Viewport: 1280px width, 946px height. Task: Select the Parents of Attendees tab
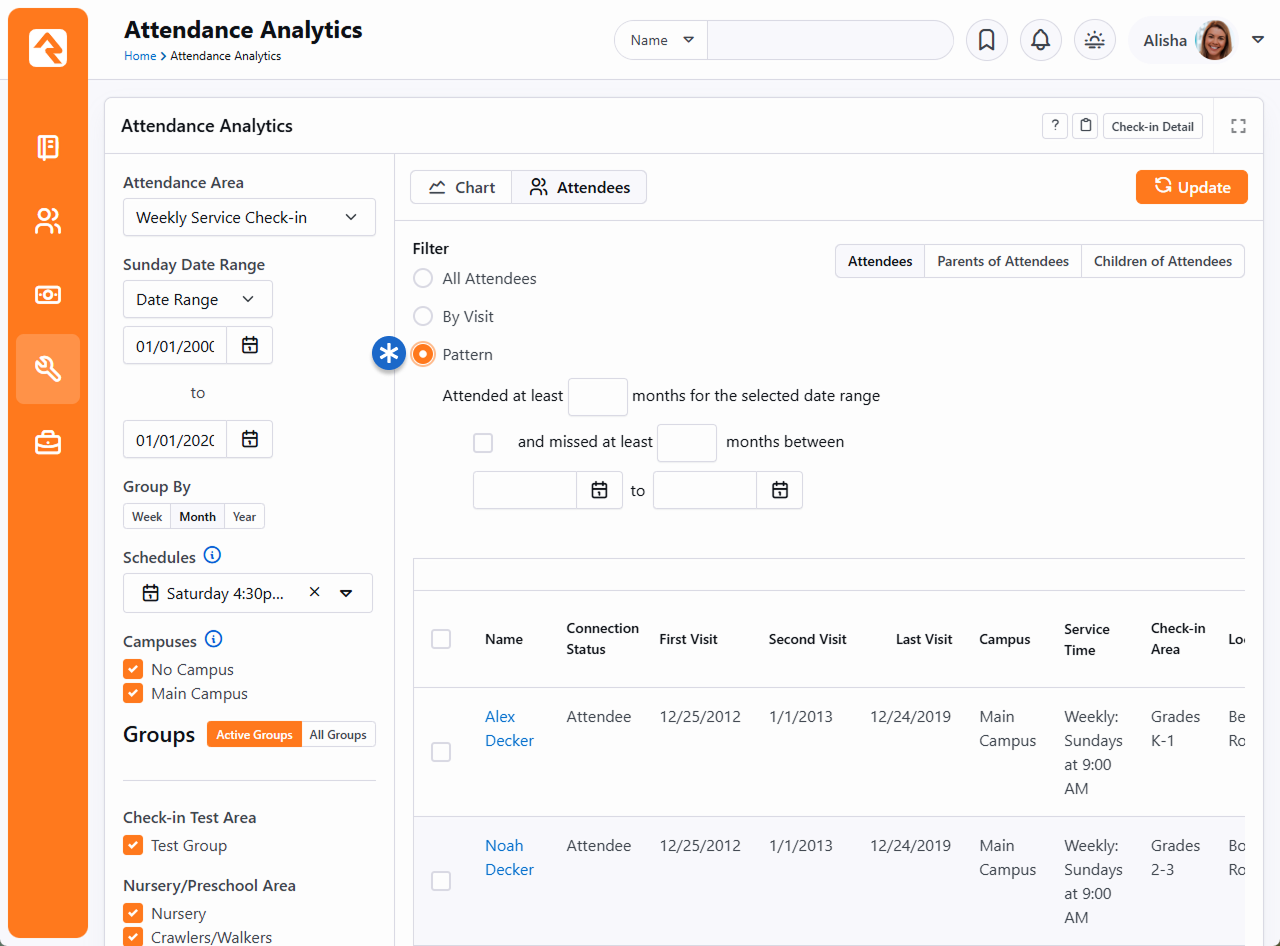(x=1002, y=261)
